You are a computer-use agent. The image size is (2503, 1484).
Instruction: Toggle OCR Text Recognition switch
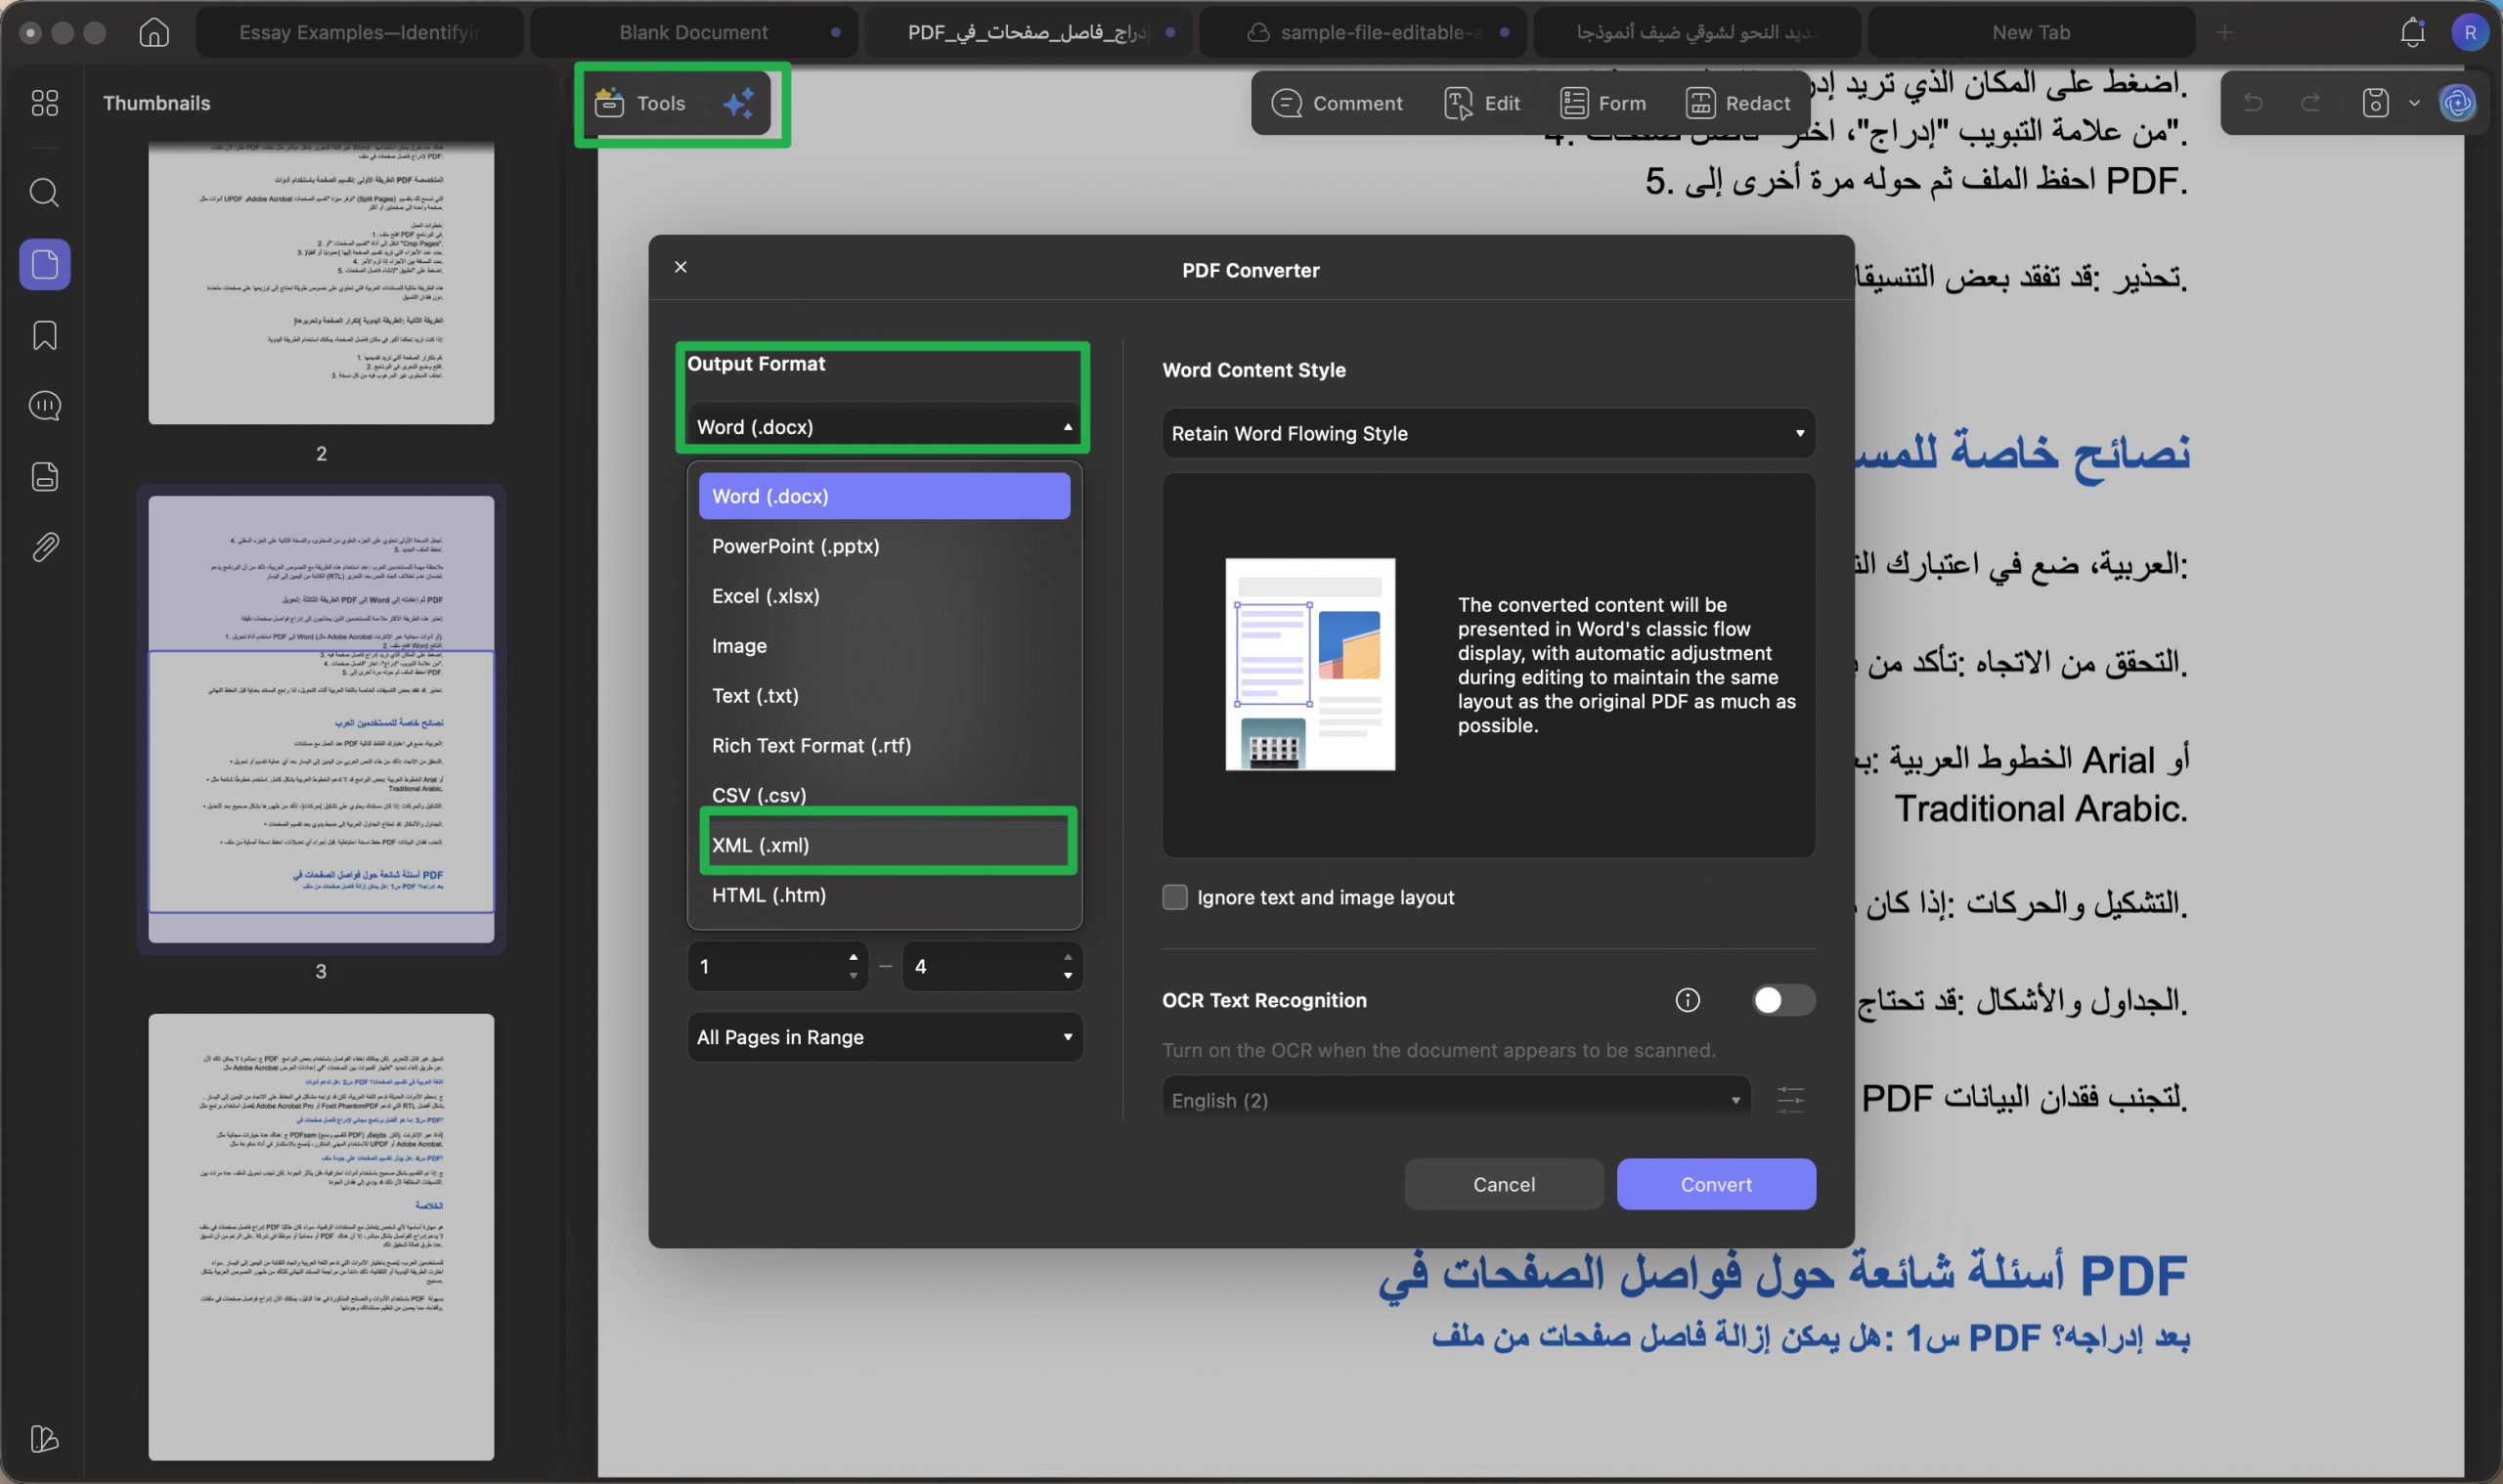coord(1784,1000)
